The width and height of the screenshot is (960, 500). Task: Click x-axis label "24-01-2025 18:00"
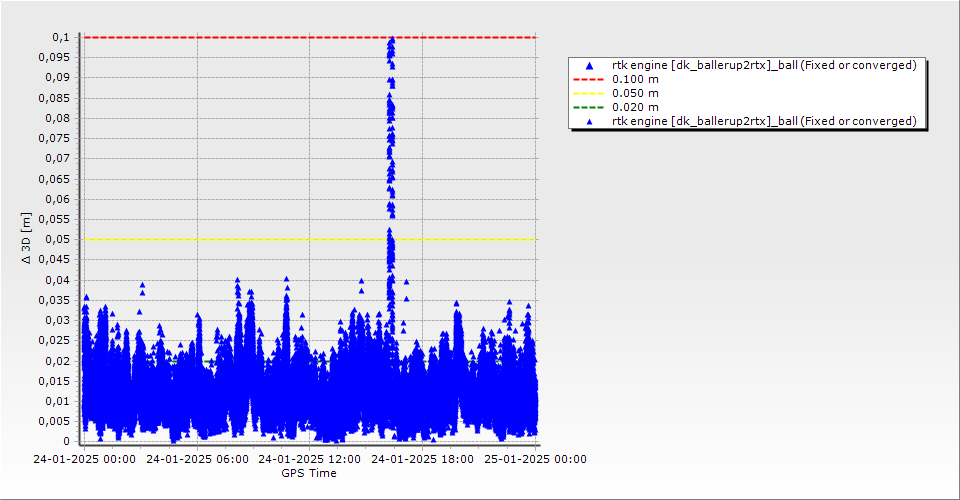tap(422, 459)
